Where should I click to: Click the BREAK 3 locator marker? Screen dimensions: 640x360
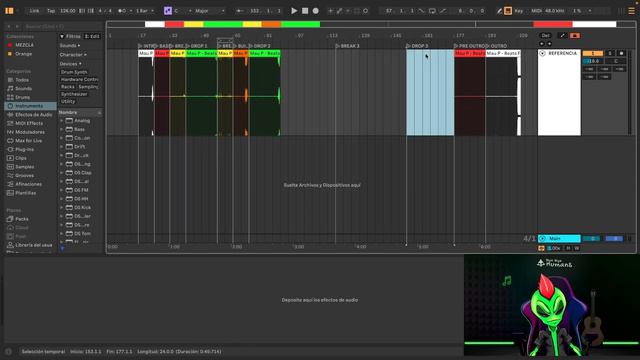point(348,46)
